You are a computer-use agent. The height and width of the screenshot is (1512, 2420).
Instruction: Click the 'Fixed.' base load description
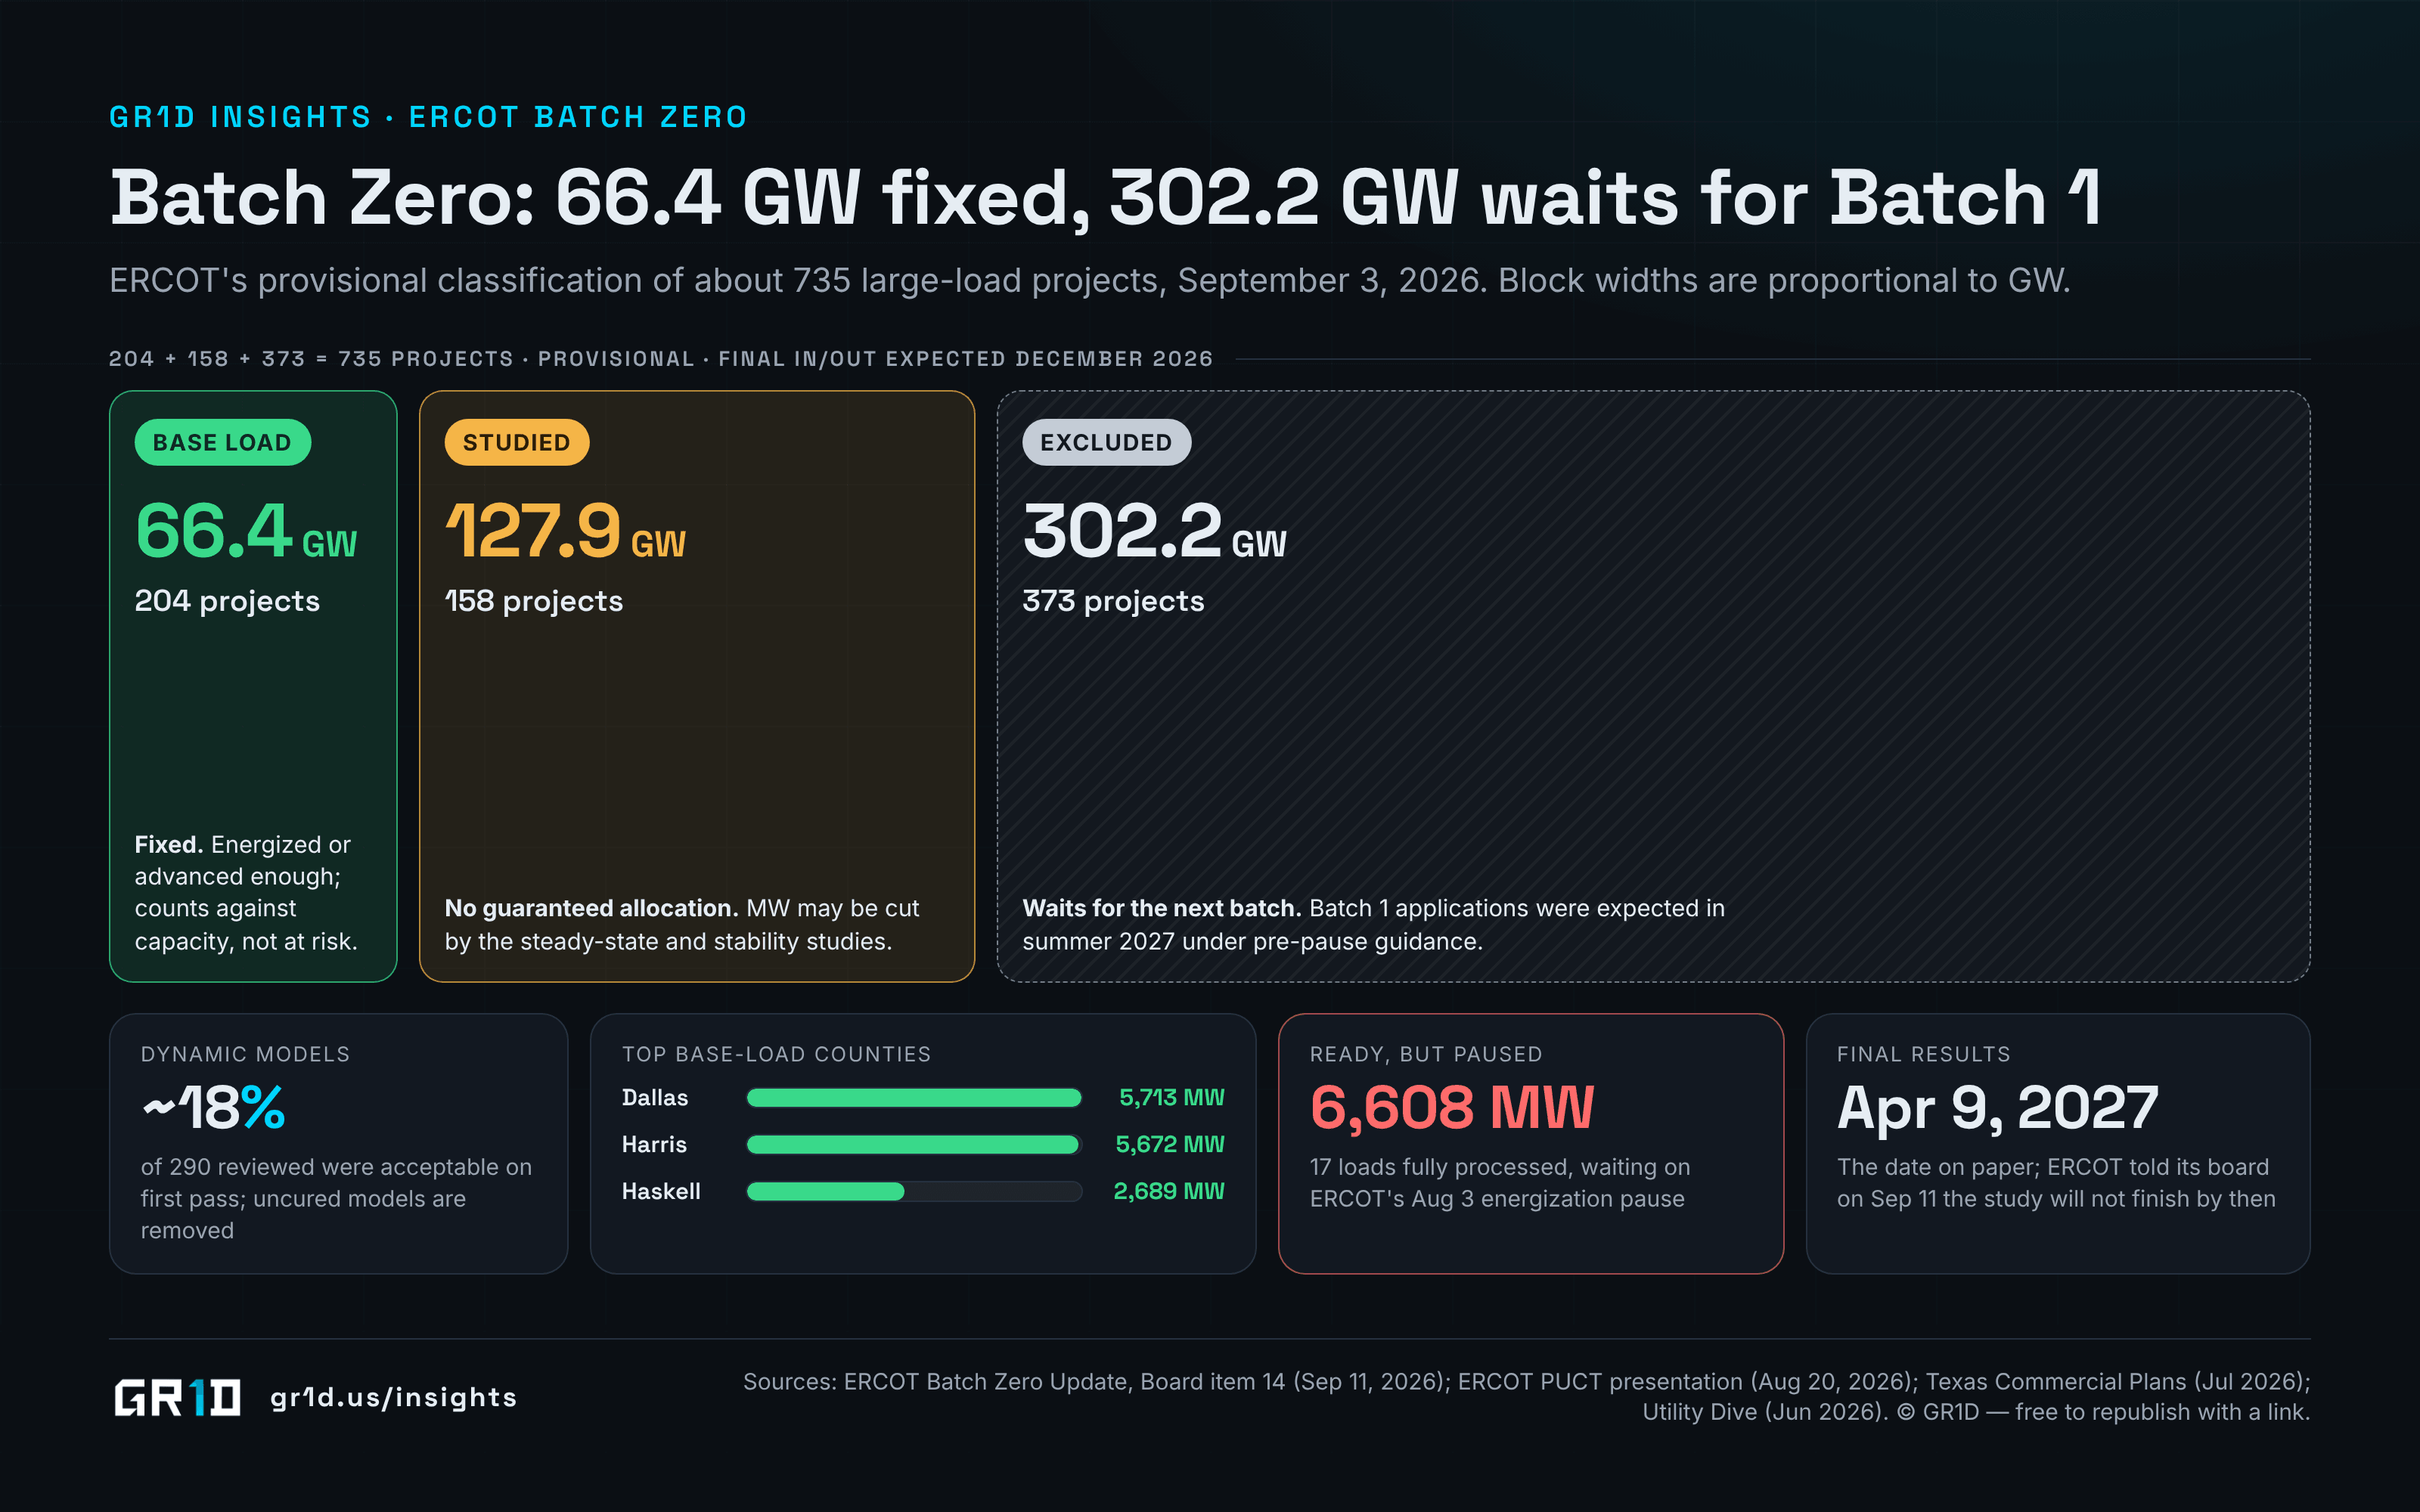pyautogui.click(x=246, y=893)
